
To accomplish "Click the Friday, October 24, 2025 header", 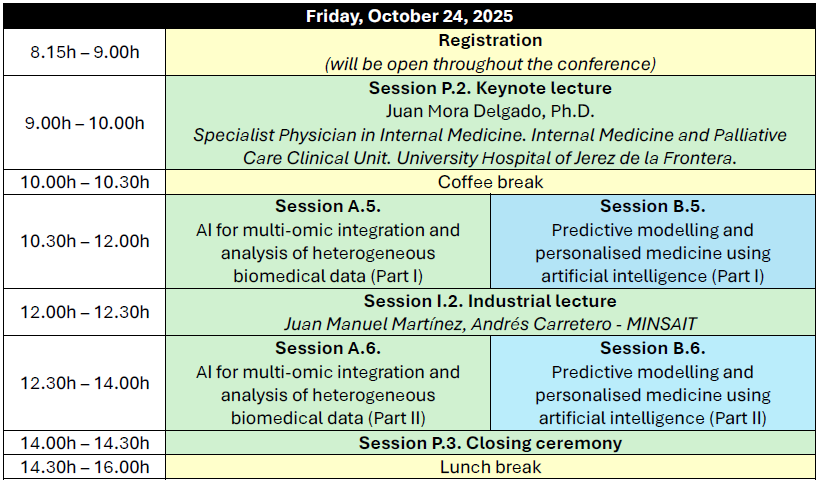I will tap(410, 16).
